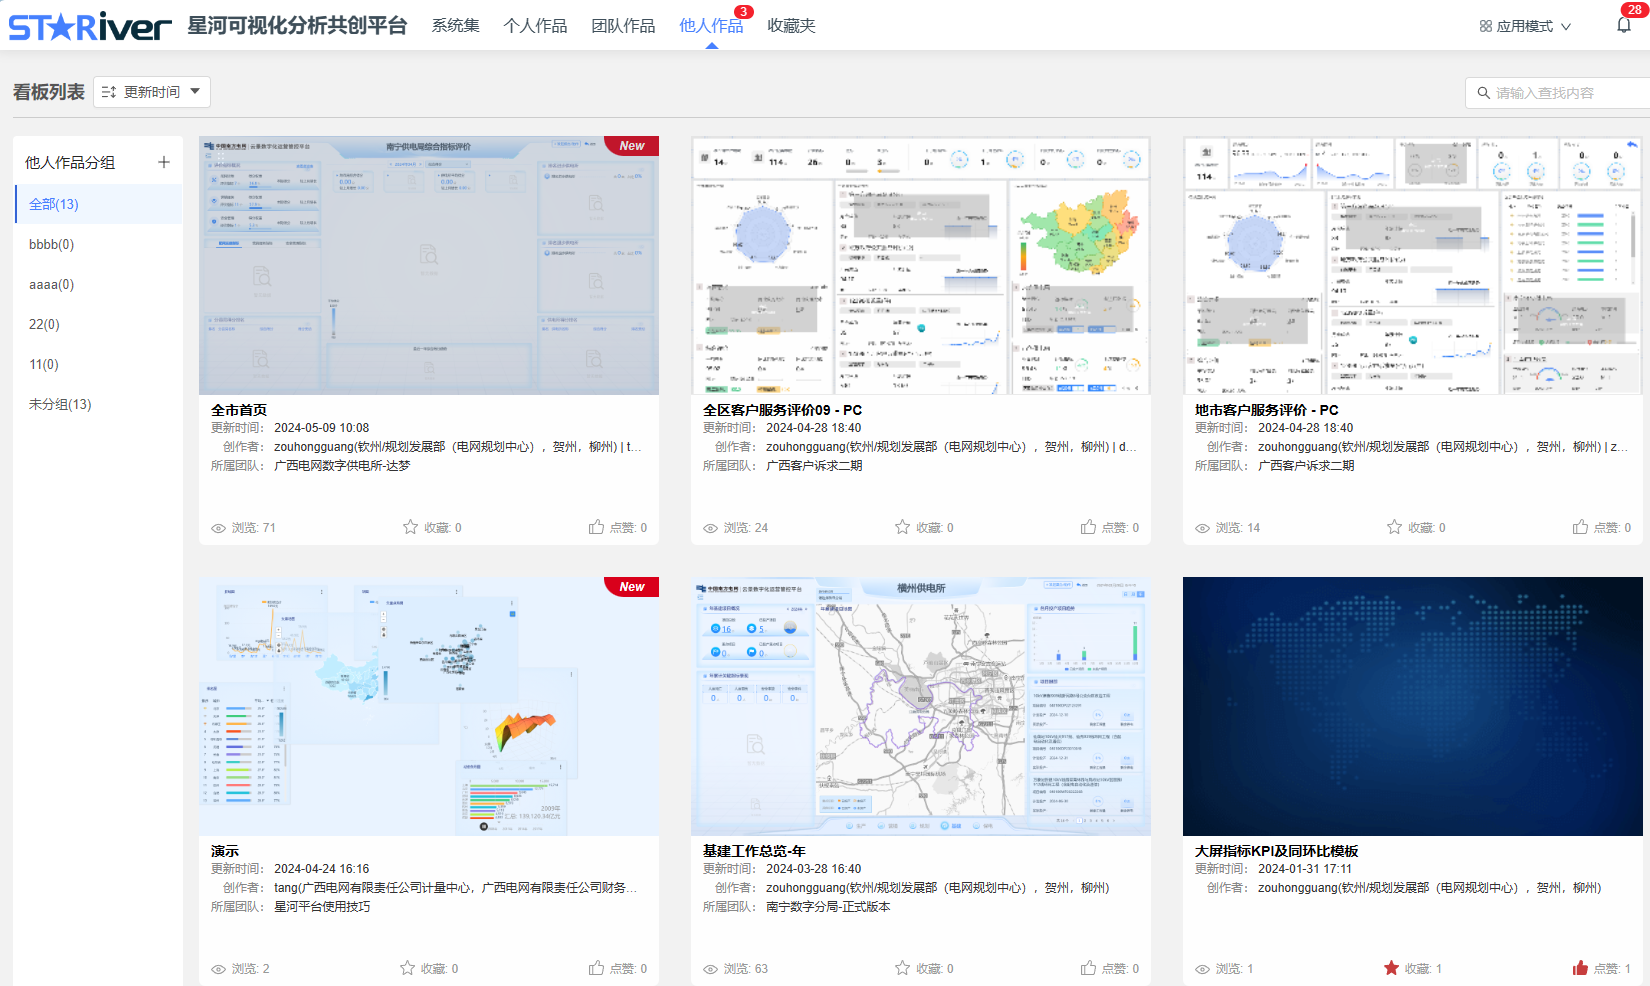
Task: Click the eye icon on 演示 card
Action: click(x=218, y=969)
